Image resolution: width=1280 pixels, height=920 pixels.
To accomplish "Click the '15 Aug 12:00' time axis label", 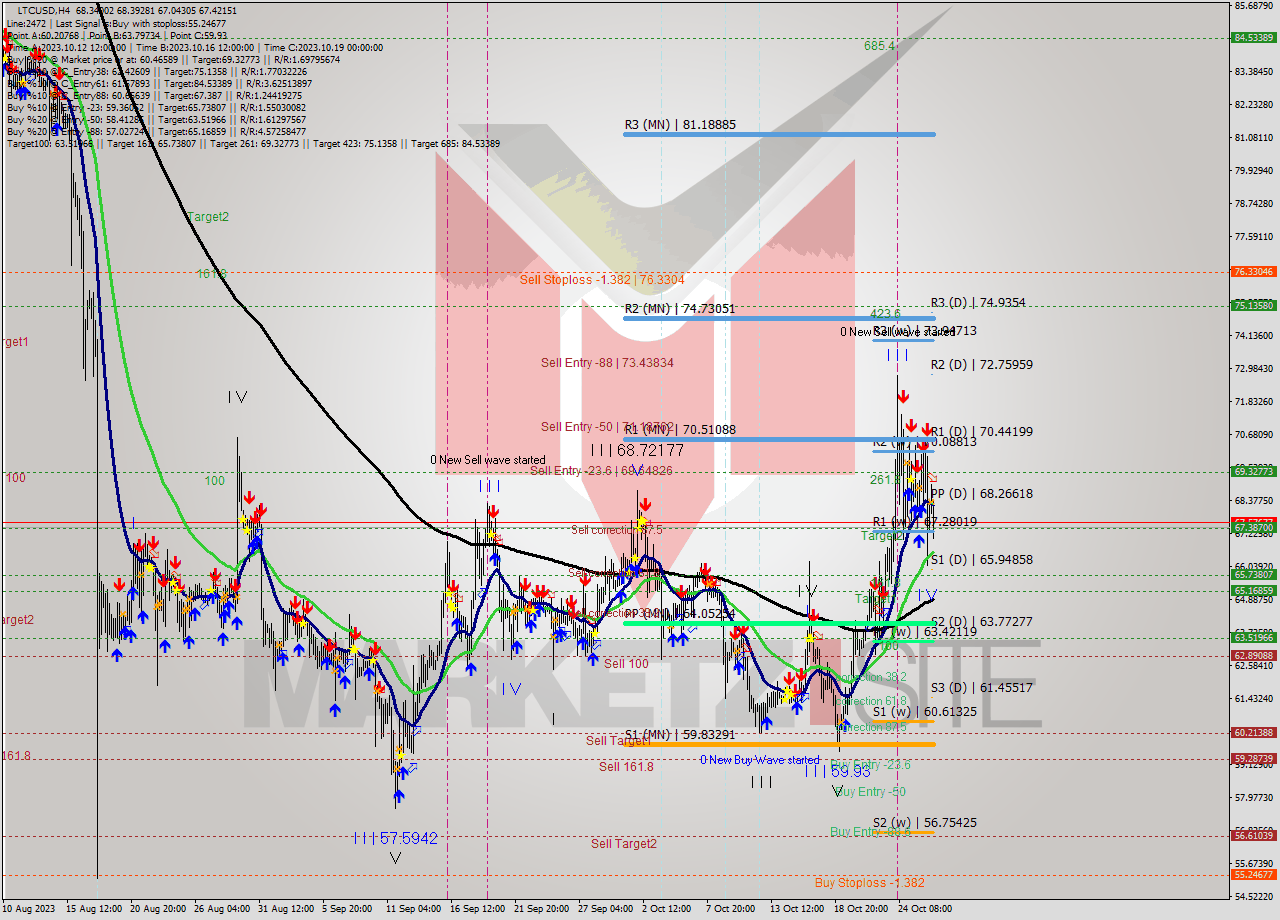I will coord(94,909).
